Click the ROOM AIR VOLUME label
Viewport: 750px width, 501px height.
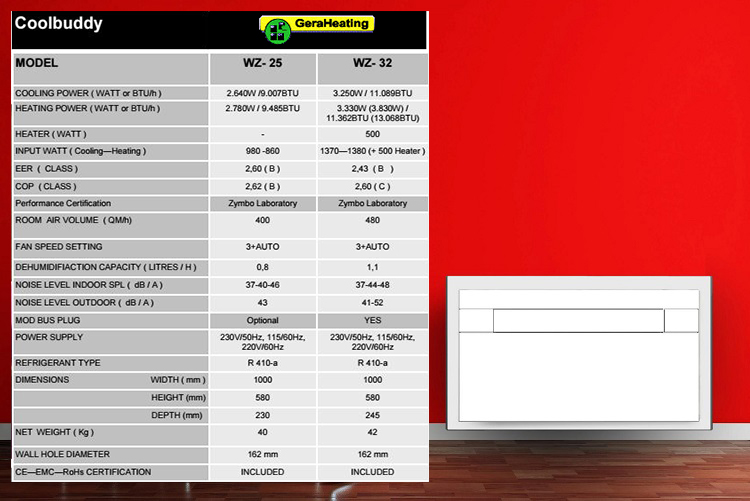pyautogui.click(x=73, y=220)
